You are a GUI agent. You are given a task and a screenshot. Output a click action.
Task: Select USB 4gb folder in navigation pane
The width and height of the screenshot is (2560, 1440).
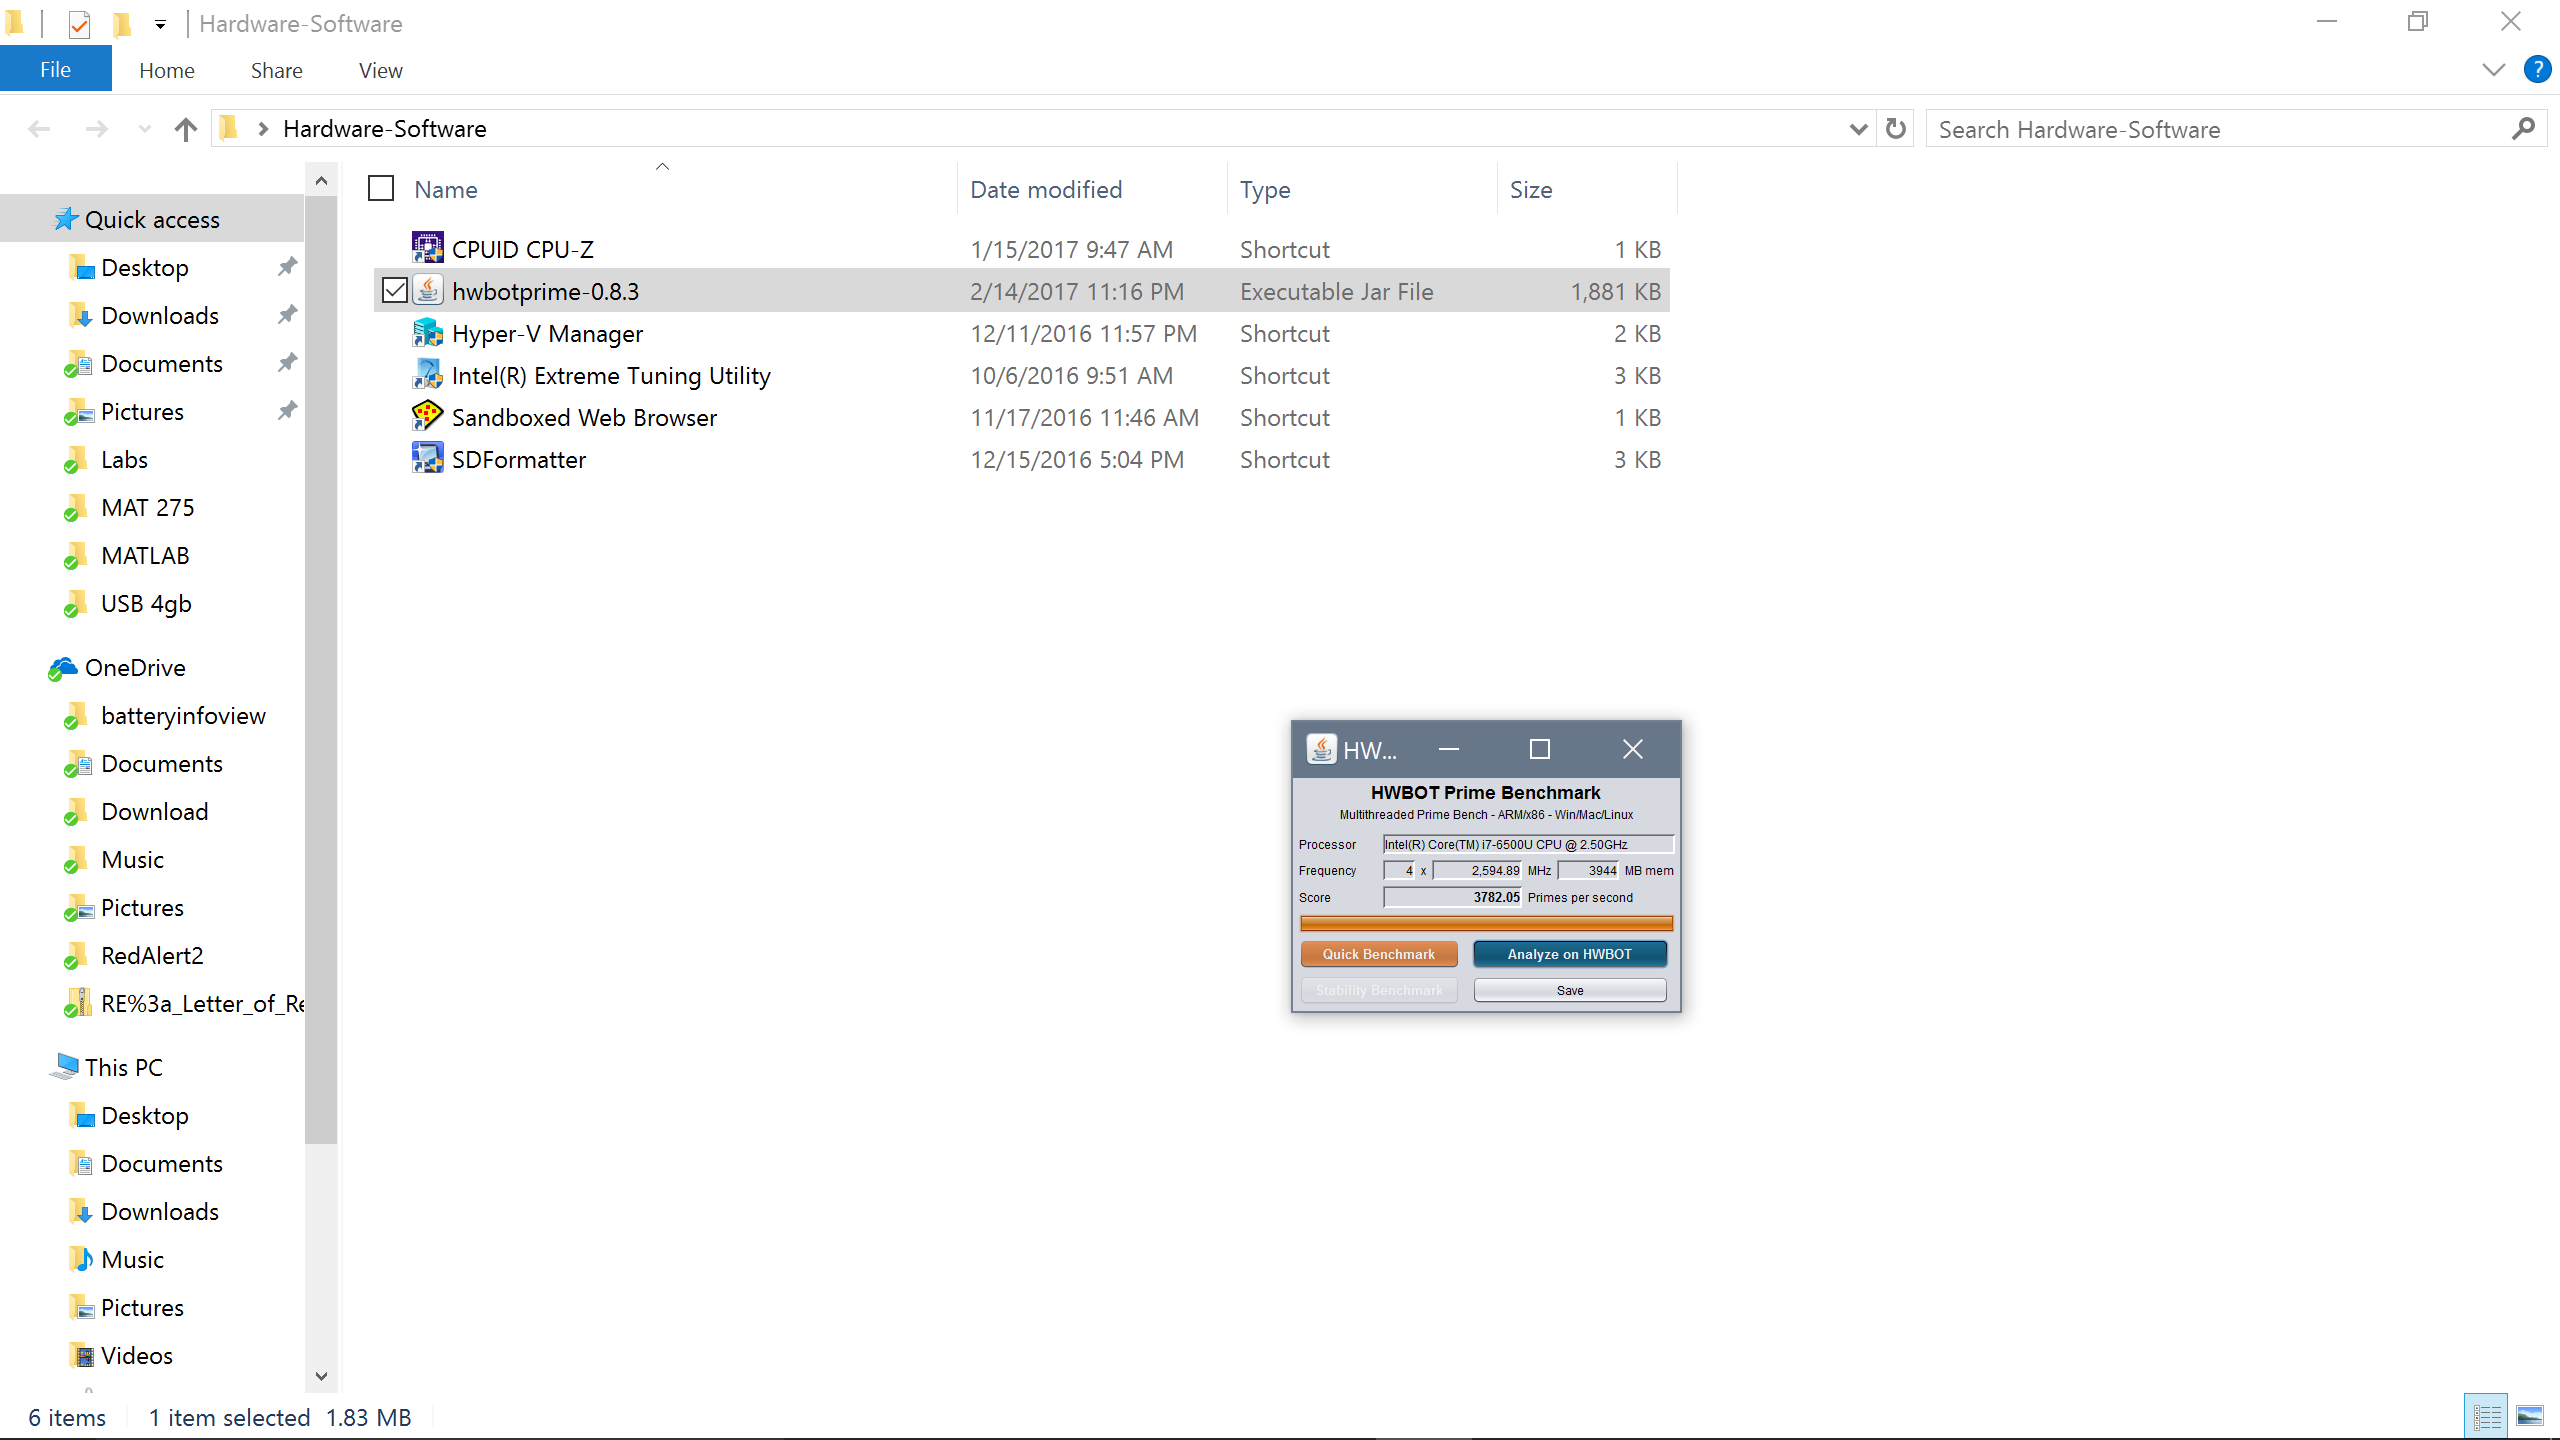[146, 603]
